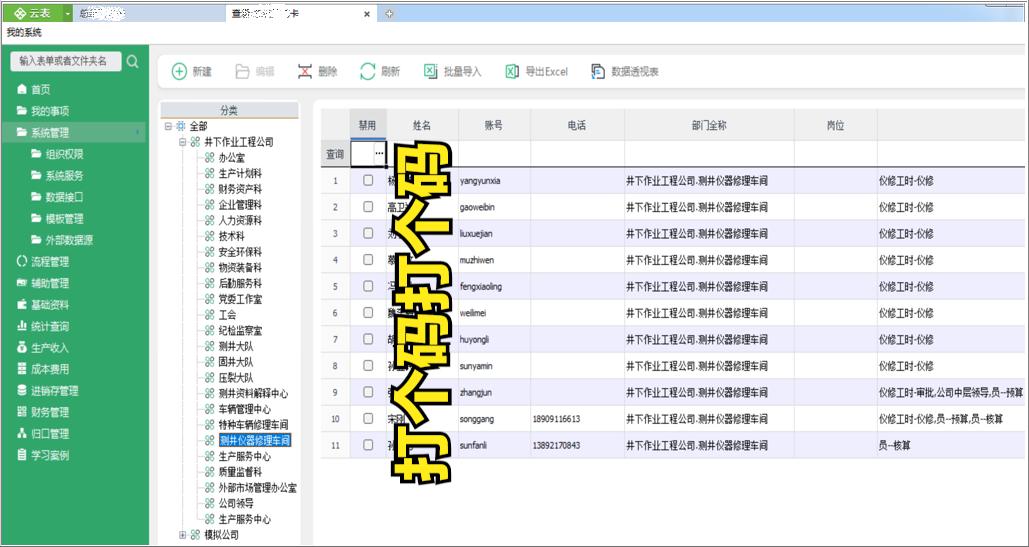Image resolution: width=1029 pixels, height=547 pixels.
Task: Click the 流程管理 icon in the sidebar
Action: pos(22,262)
